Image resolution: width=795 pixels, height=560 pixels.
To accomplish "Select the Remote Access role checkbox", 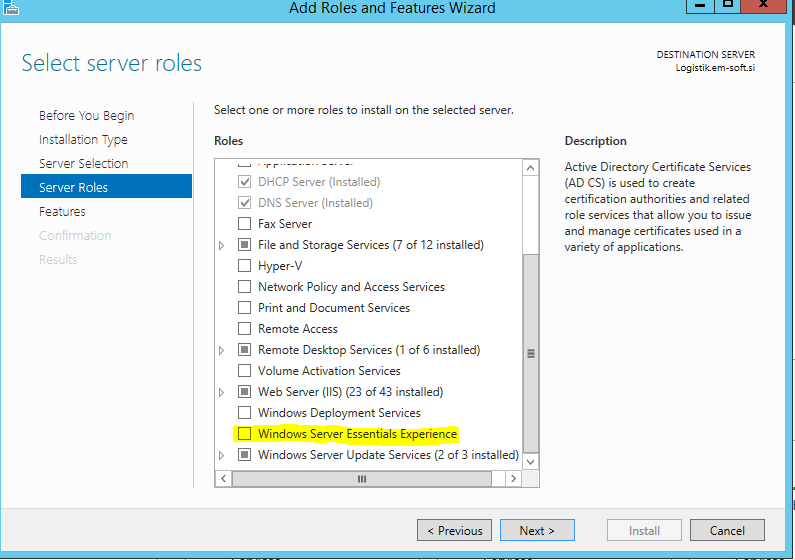I will [x=244, y=328].
